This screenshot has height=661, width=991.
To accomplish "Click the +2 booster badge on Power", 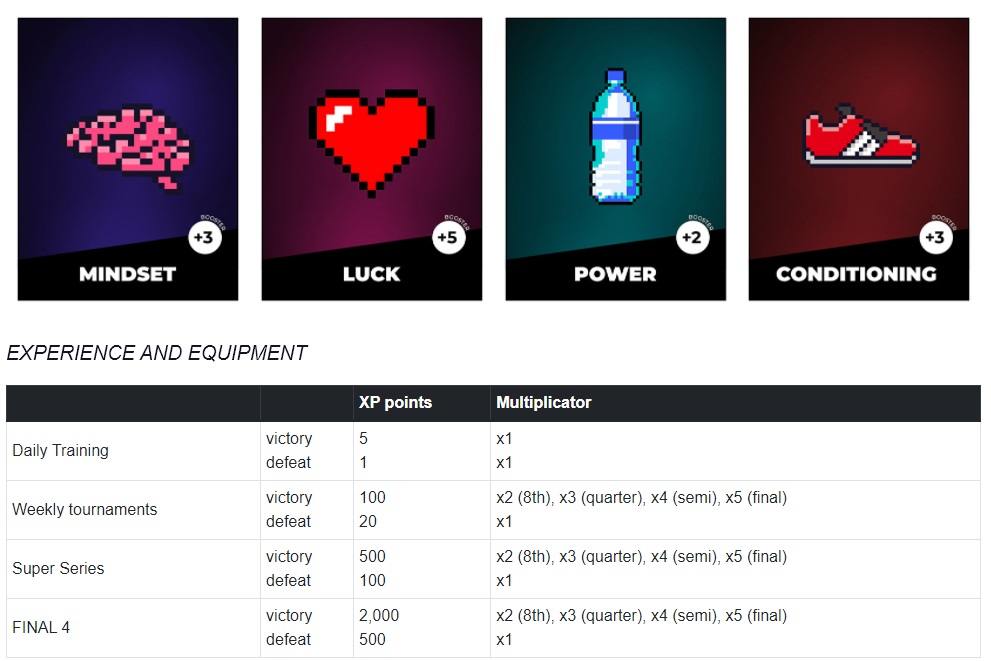I will coord(692,238).
